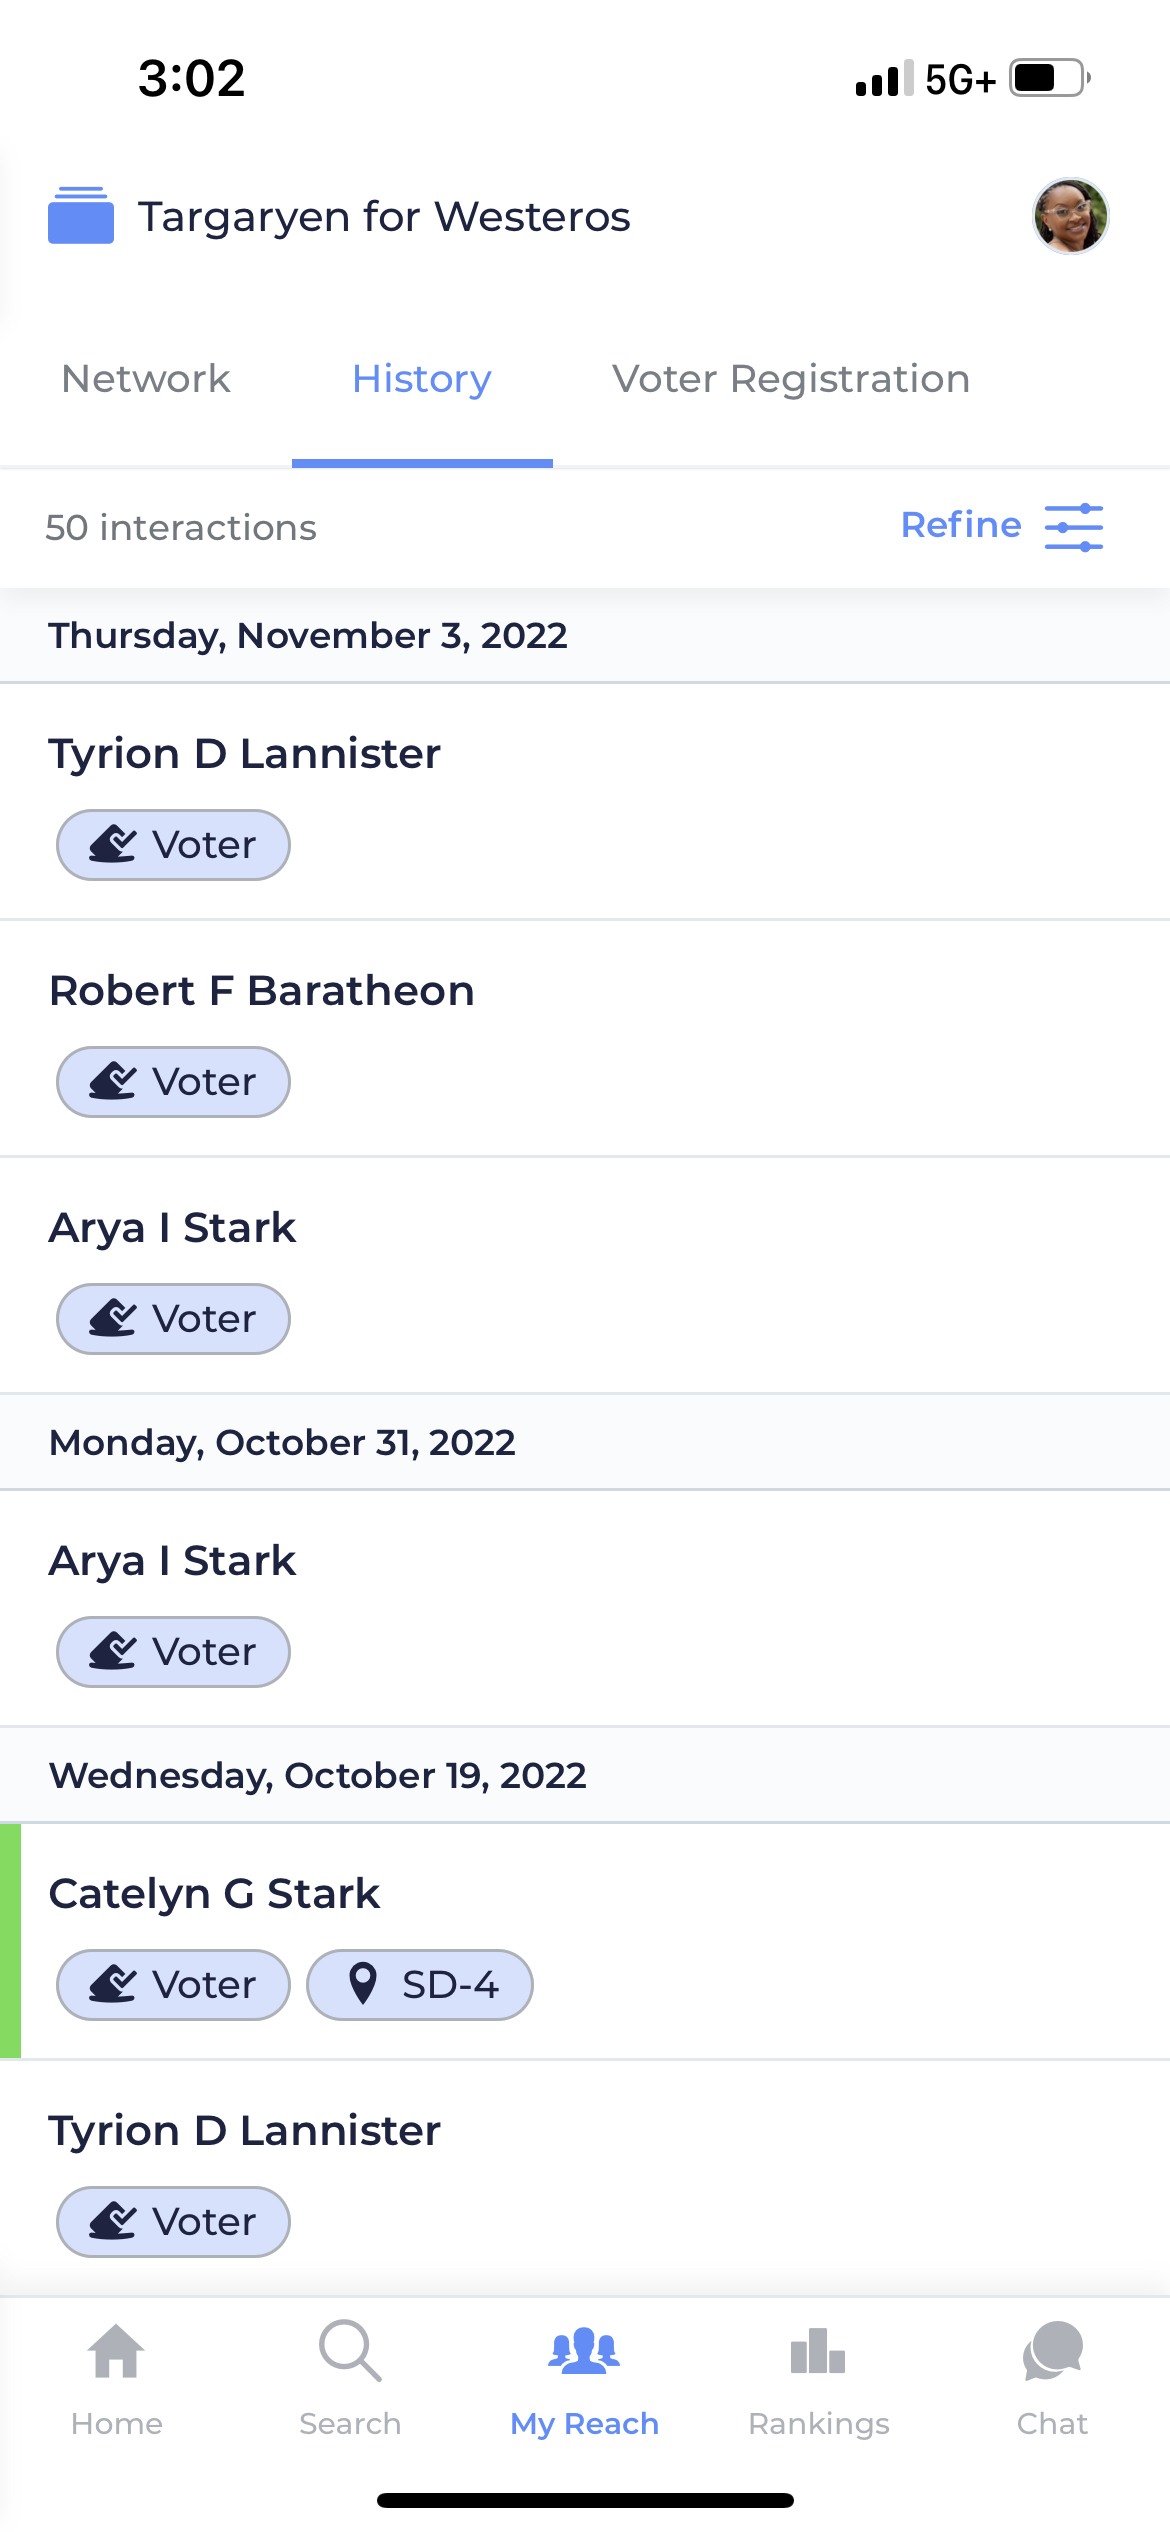The image size is (1170, 2532).
Task: Open Robert F Baratheon's interaction entry
Action: (262, 991)
